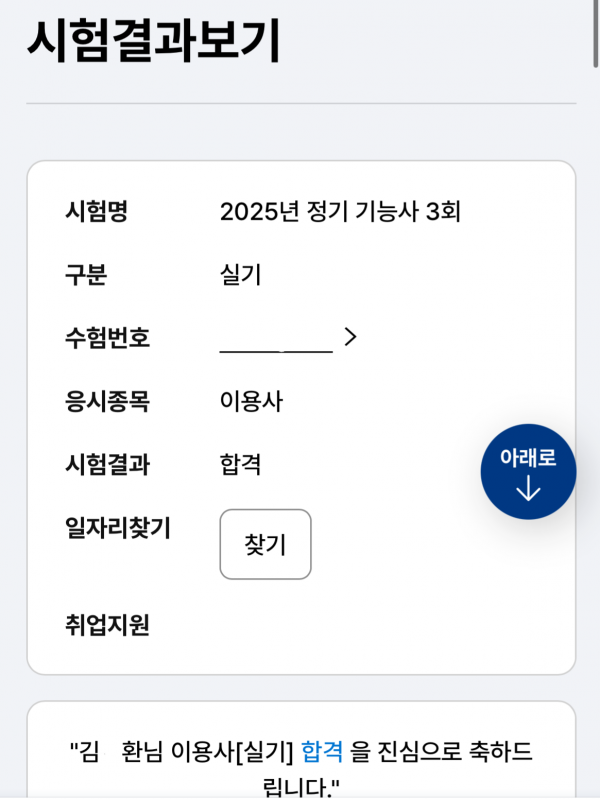The width and height of the screenshot is (600, 799).
Task: Click the chevron next to 수험번호
Action: (350, 338)
